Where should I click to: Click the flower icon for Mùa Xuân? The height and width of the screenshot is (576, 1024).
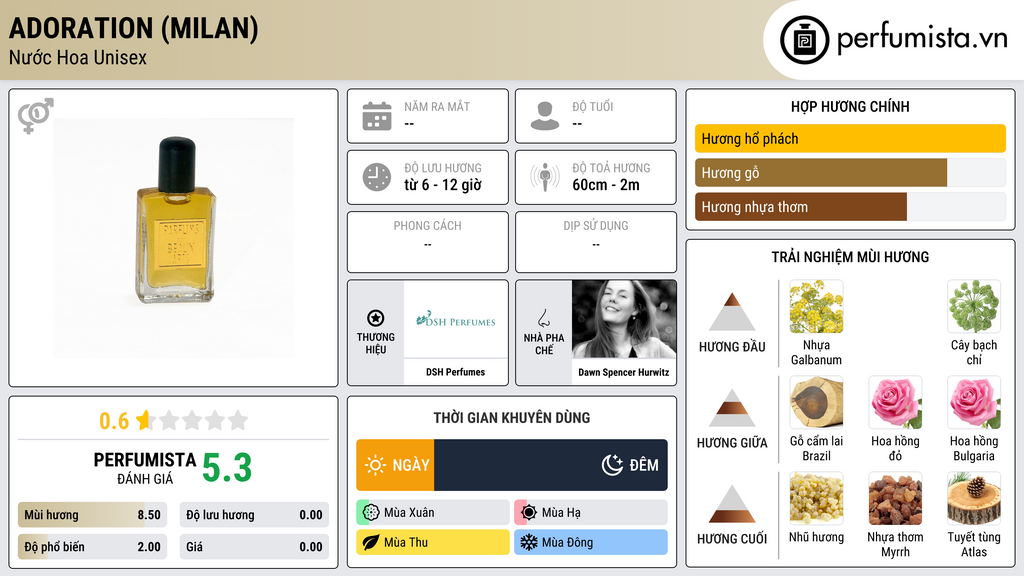(371, 512)
